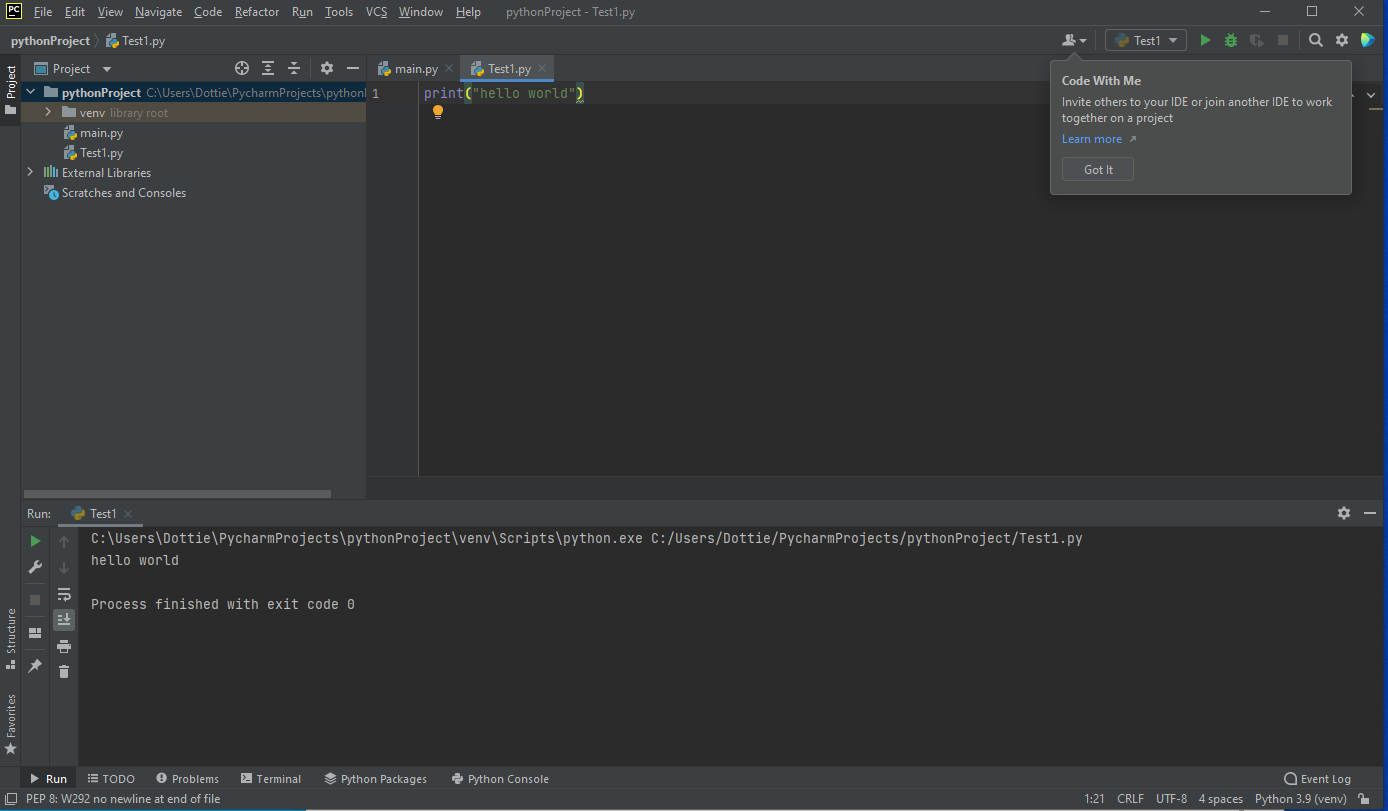The height and width of the screenshot is (811, 1388).
Task: Click the Run panel stop square icon
Action: coord(35,599)
